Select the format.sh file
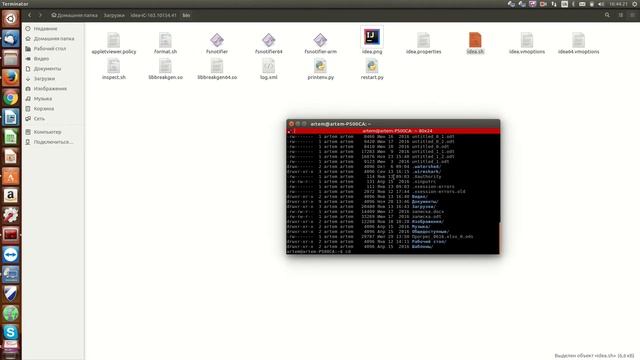Screen dimensions: 640x360 [165, 43]
